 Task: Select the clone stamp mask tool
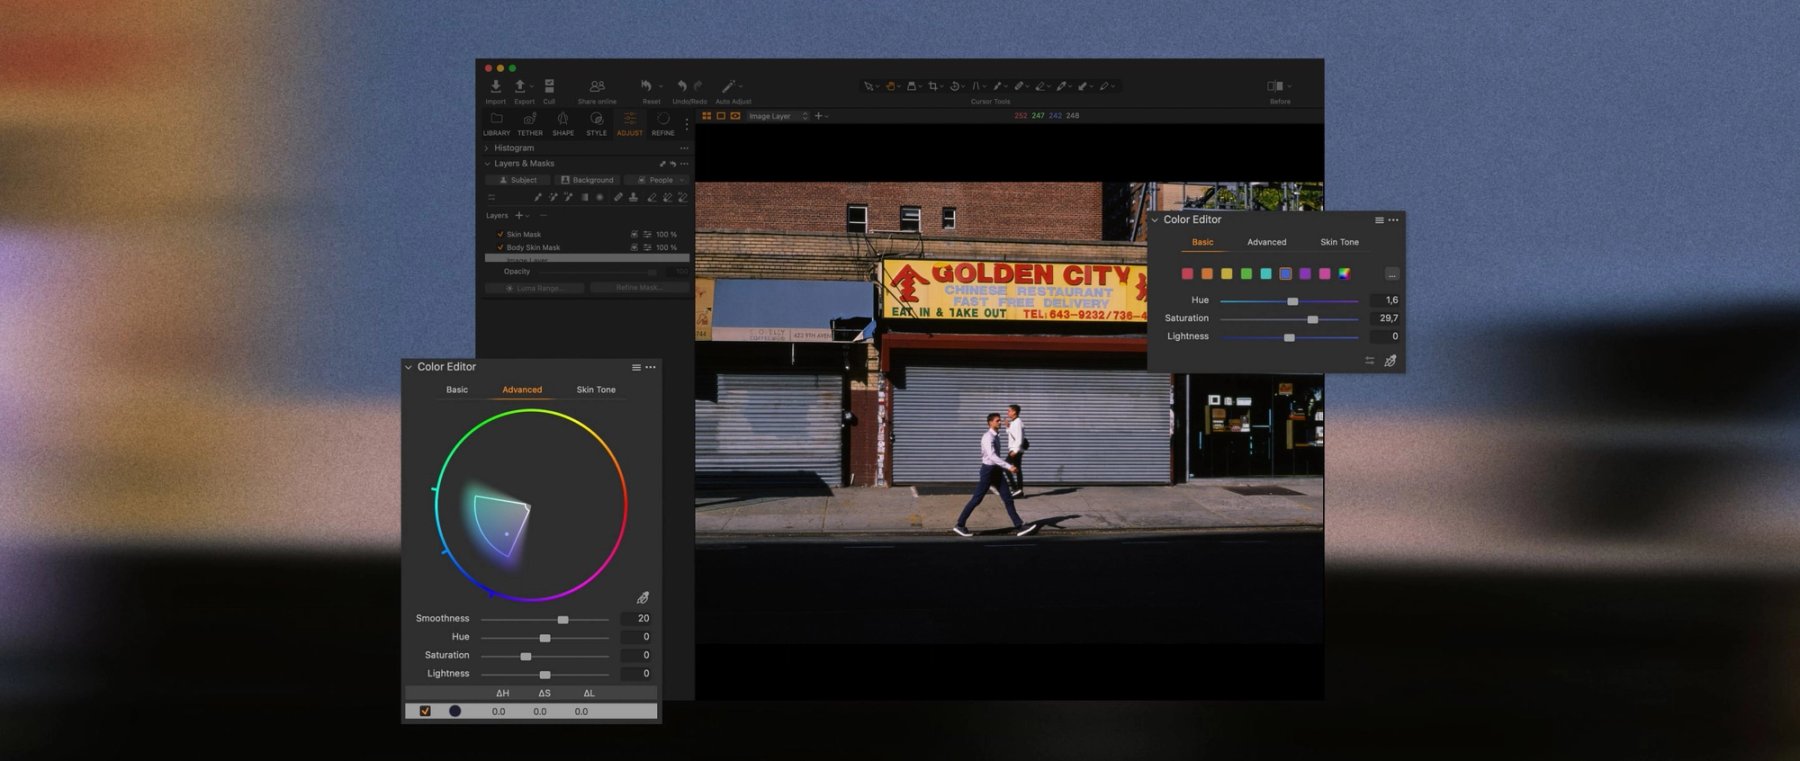pos(633,197)
